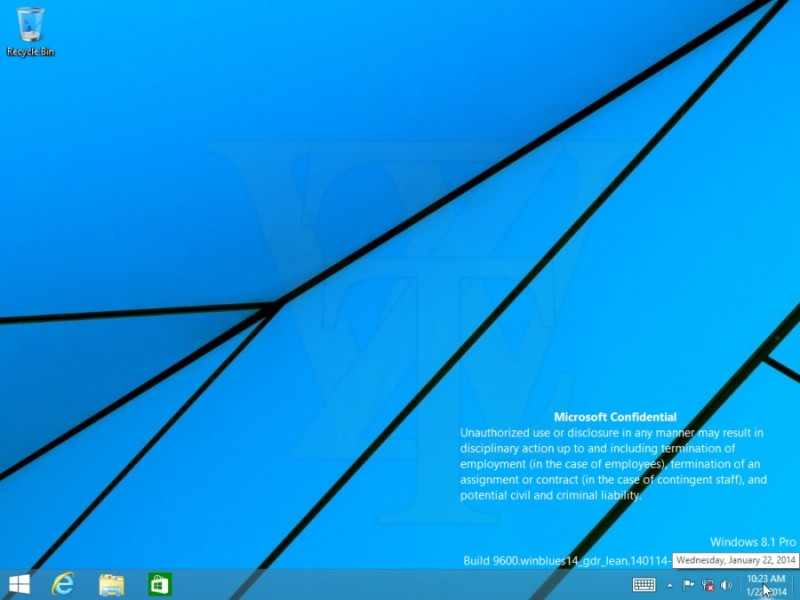The width and height of the screenshot is (800, 600).
Task: Open Action Center via the flag icon
Action: tap(687, 584)
